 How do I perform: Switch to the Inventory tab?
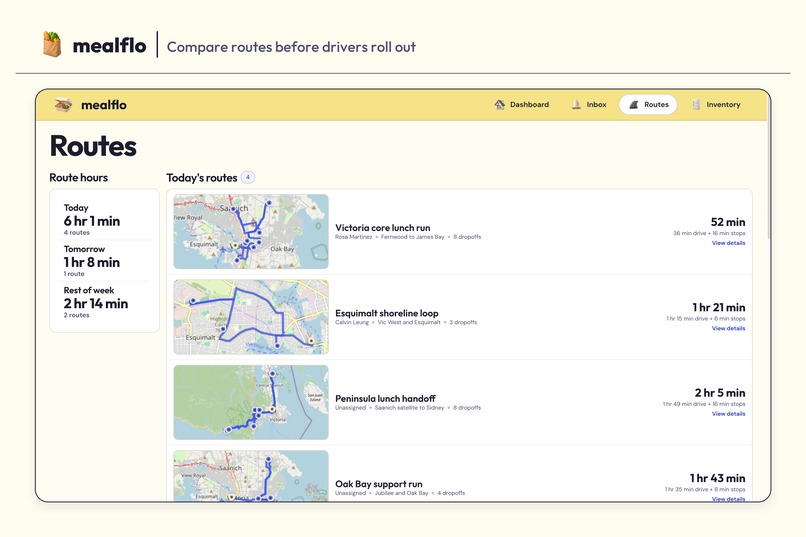click(716, 105)
